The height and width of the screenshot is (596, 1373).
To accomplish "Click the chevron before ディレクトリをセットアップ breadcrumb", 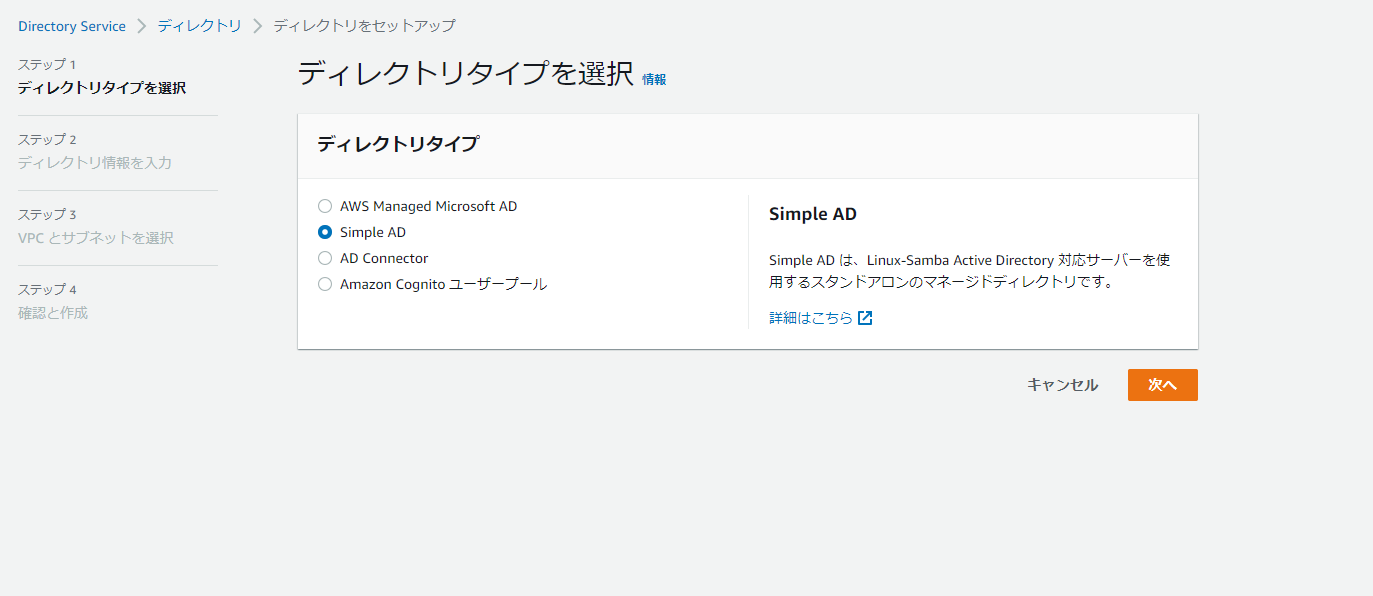I will click(257, 26).
